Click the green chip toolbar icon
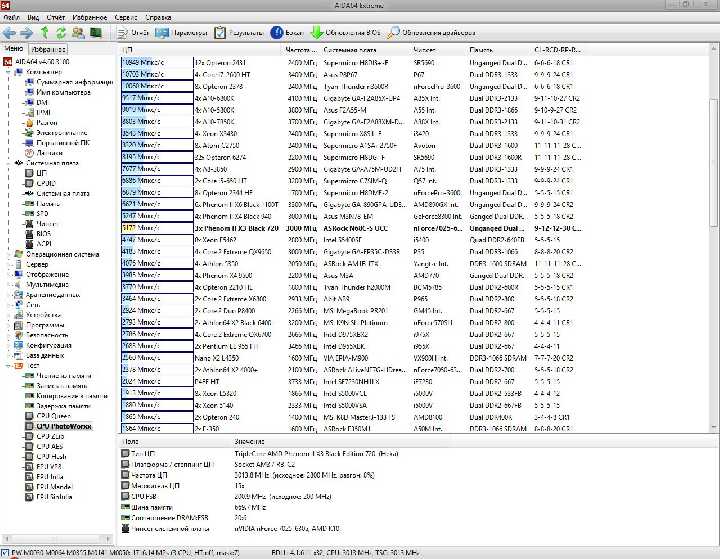 [96, 33]
